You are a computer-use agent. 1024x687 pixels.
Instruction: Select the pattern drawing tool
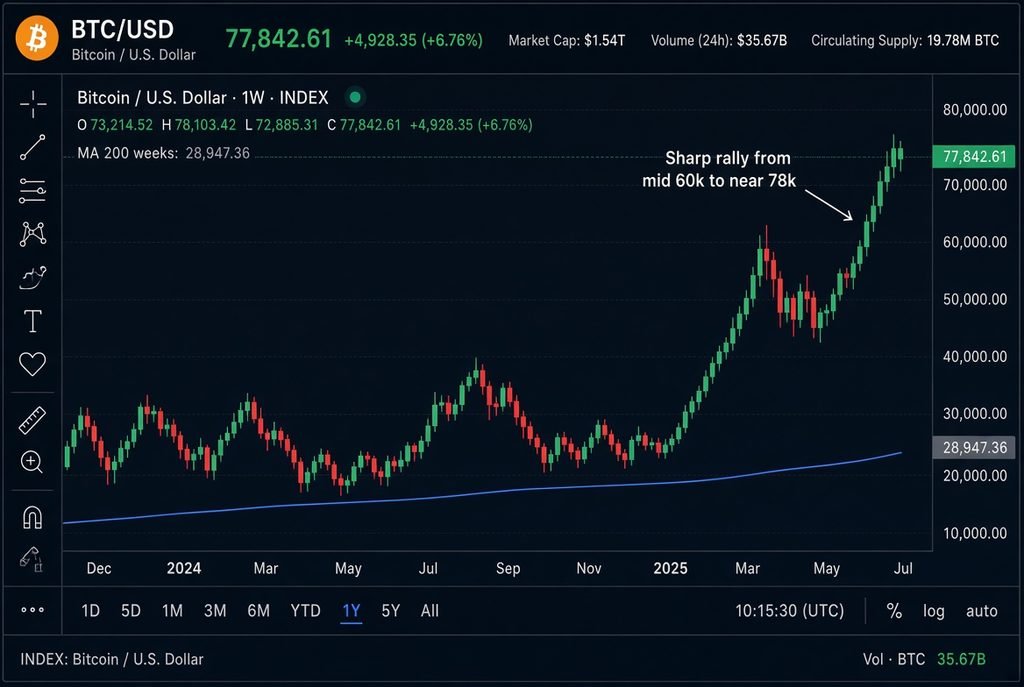(x=33, y=234)
